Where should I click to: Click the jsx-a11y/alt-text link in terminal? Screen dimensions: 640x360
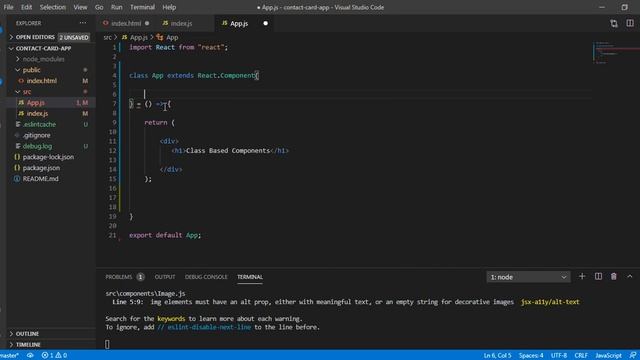click(550, 302)
